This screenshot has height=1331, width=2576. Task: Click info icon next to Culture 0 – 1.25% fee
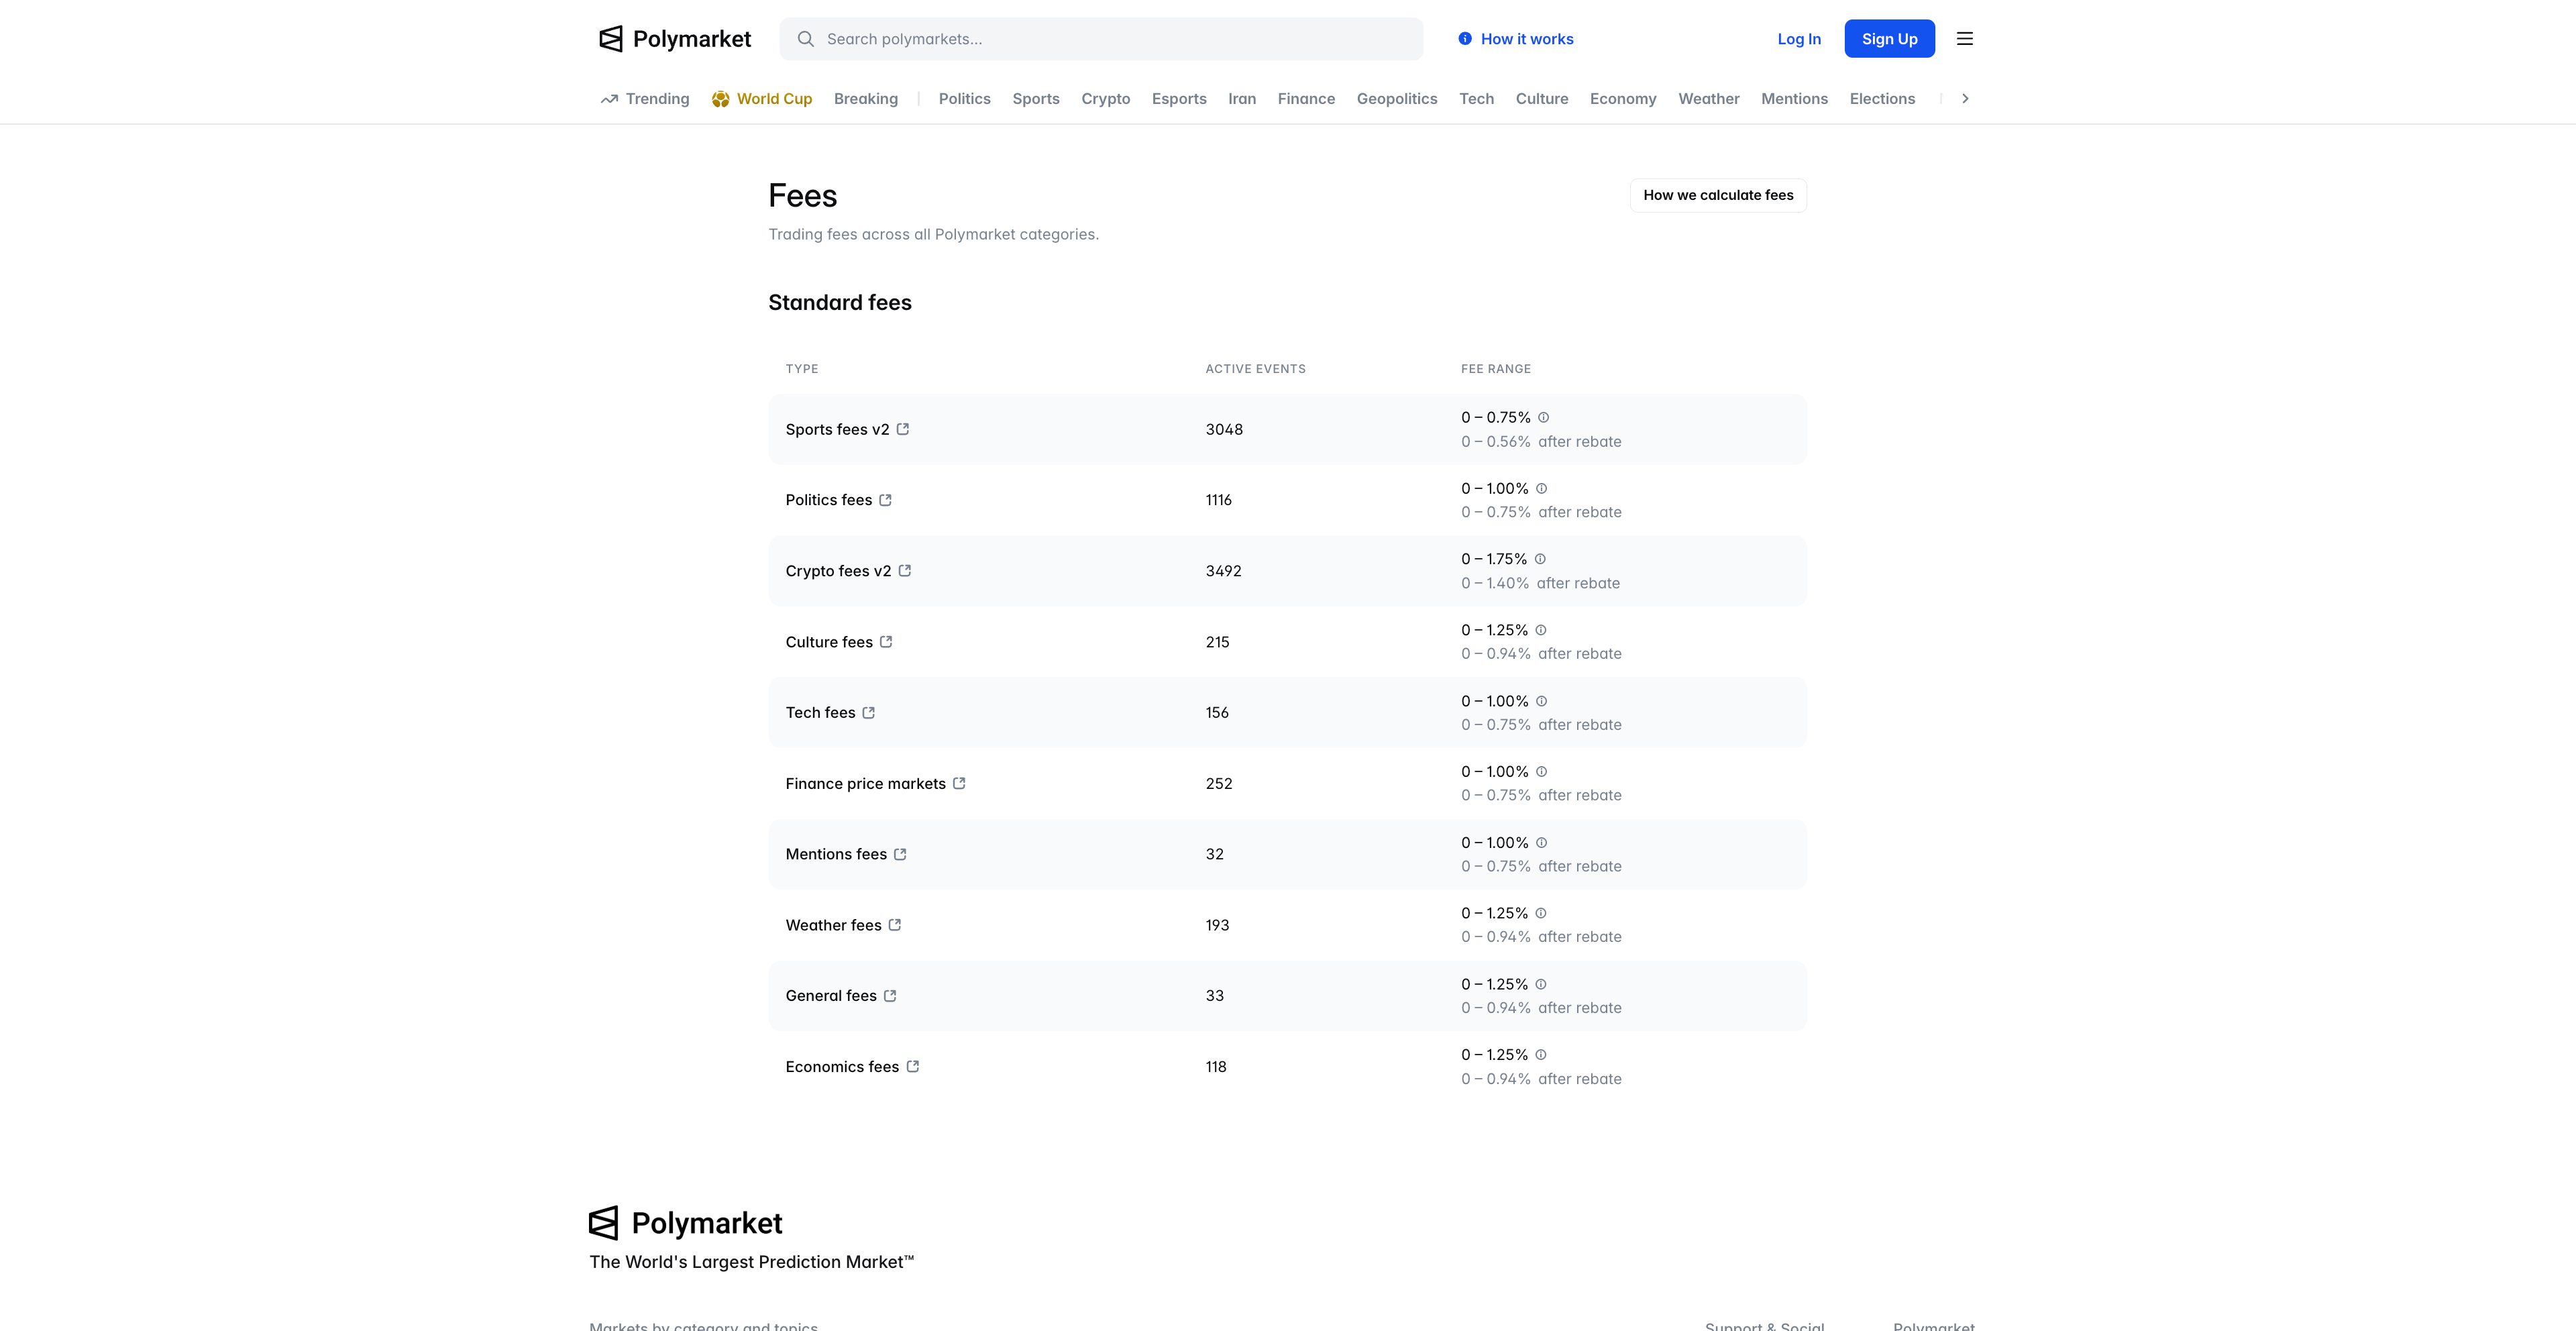pos(1541,630)
